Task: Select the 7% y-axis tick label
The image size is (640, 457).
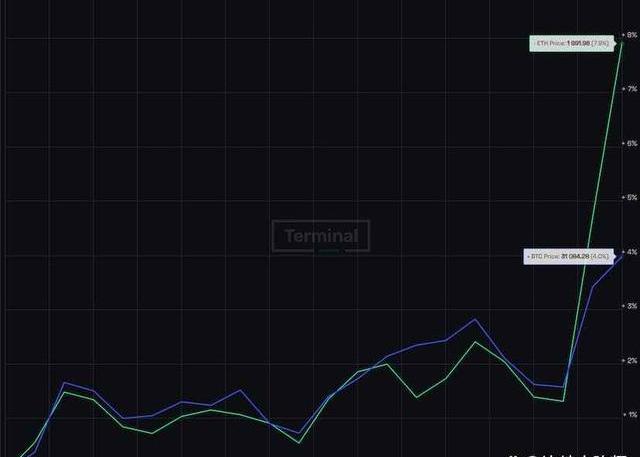Action: [x=631, y=90]
